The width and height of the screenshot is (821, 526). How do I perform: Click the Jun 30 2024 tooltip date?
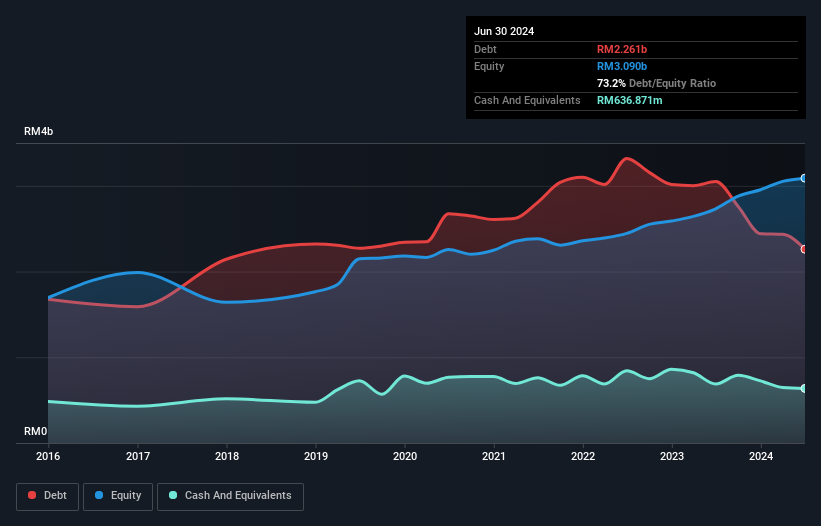click(504, 31)
